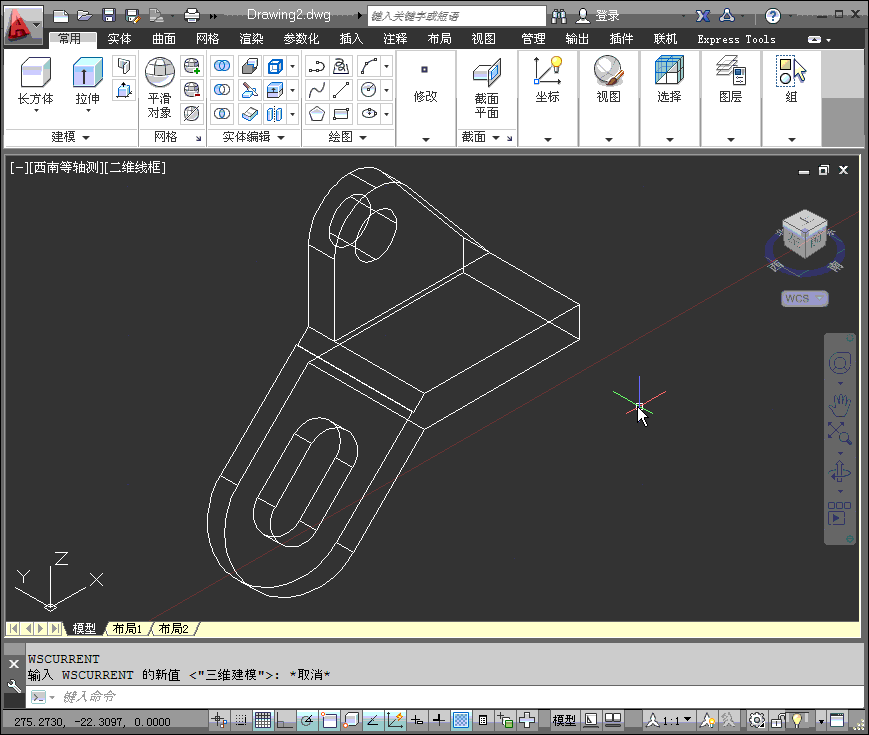Click the mesh smooth more icon
Viewport: 869px width, 735px height.
(x=192, y=67)
